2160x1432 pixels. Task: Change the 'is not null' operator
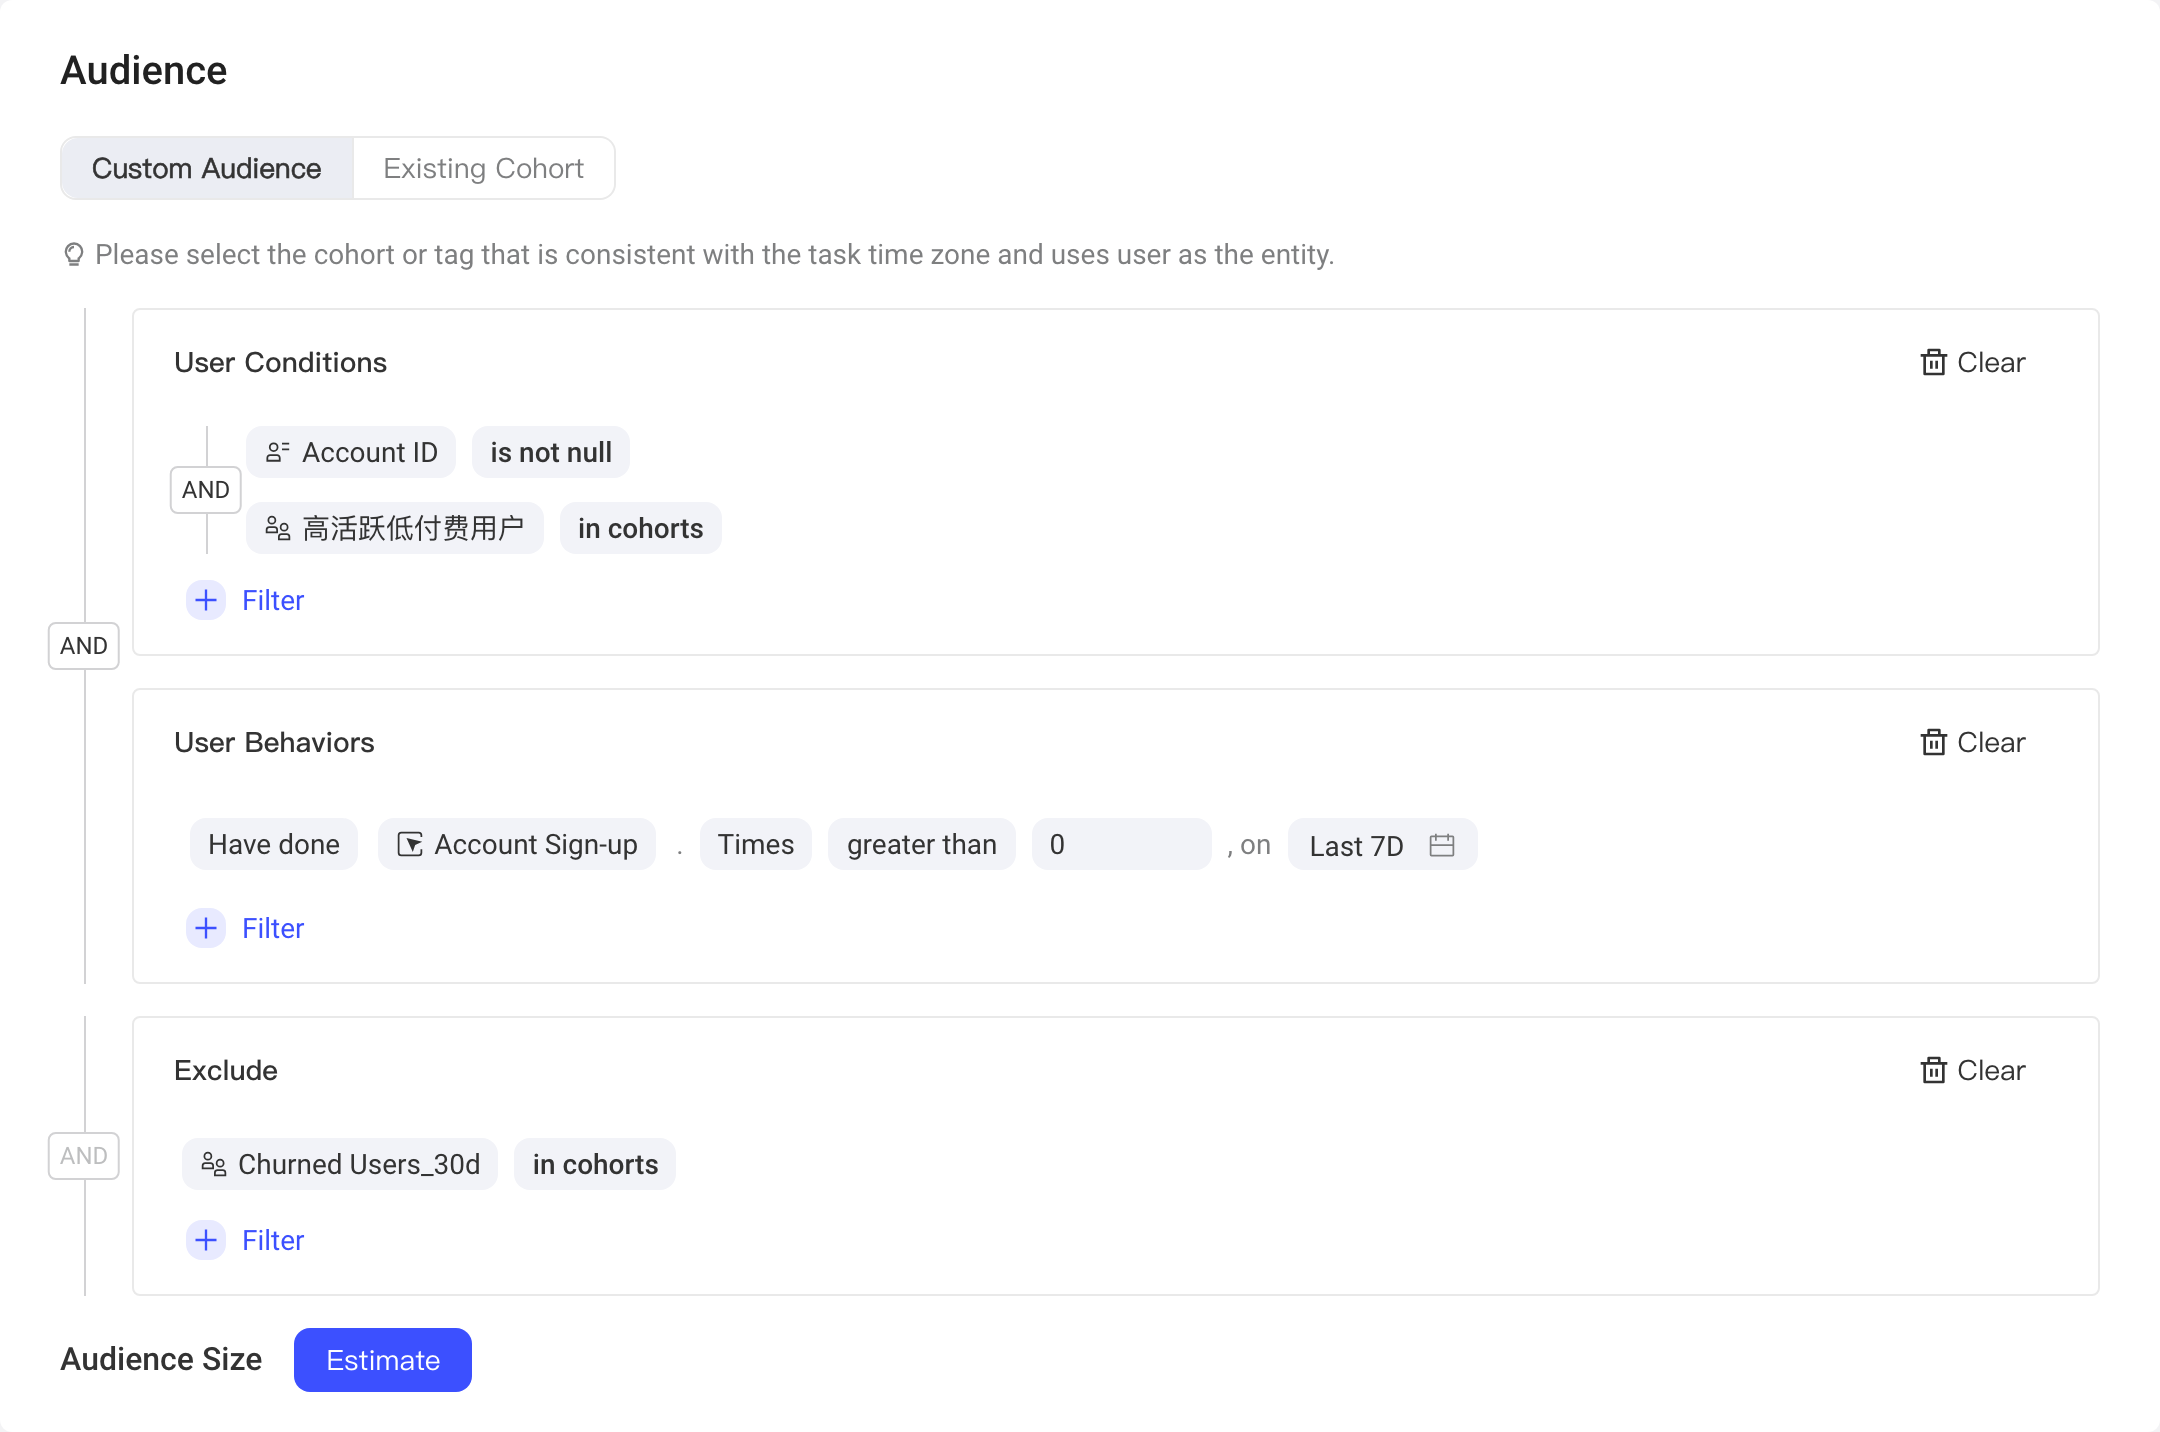point(551,452)
